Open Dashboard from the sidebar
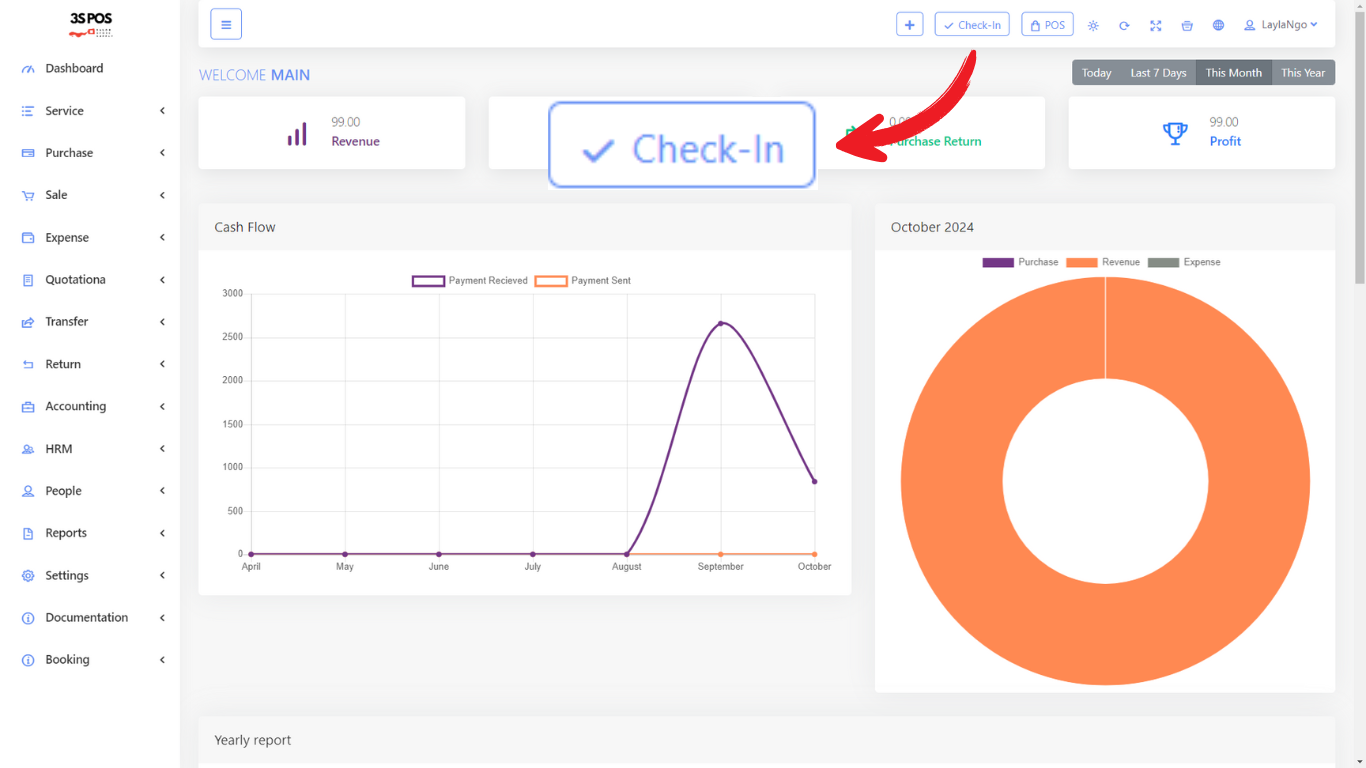Screen dimensions: 1366x768 pos(74,69)
